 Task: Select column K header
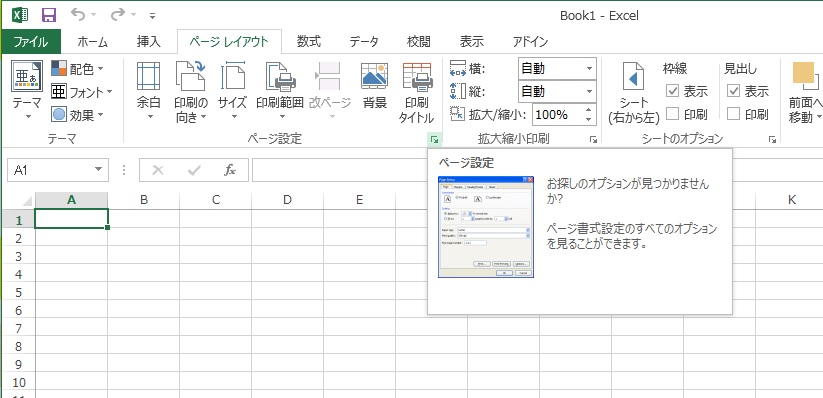coord(792,200)
